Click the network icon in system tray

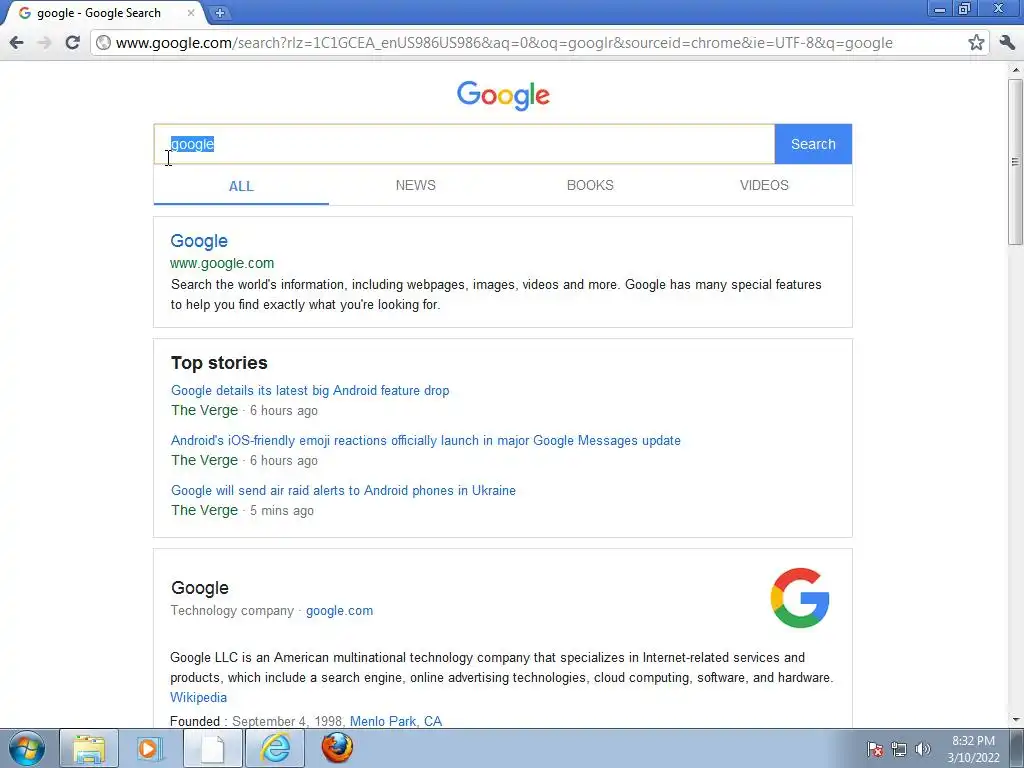(x=899, y=749)
